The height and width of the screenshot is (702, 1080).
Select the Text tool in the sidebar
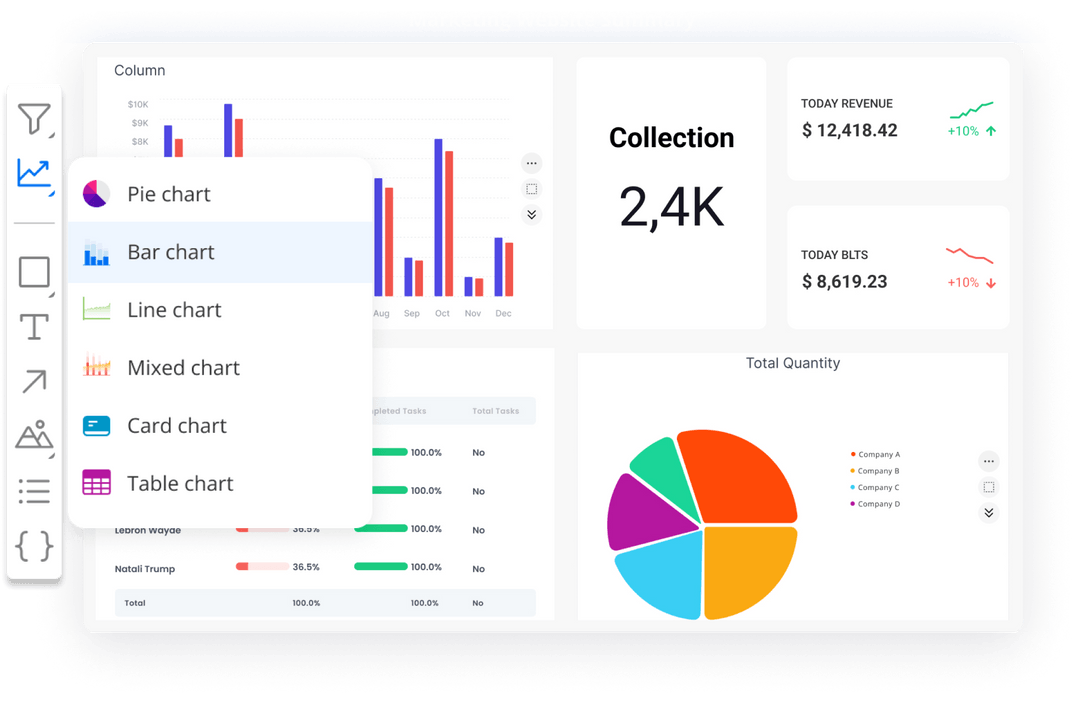pyautogui.click(x=33, y=327)
